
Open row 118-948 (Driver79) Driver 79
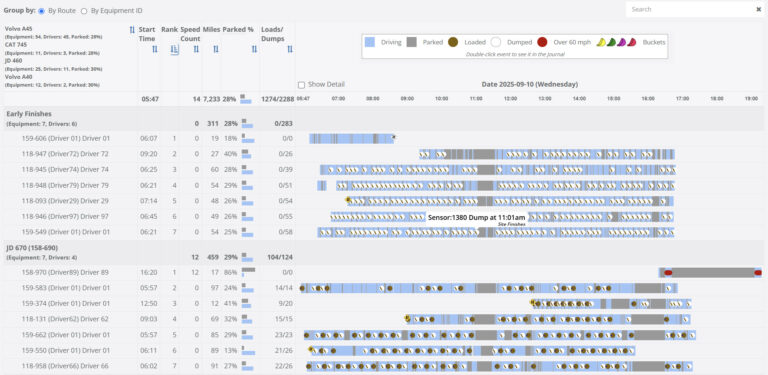click(x=65, y=186)
